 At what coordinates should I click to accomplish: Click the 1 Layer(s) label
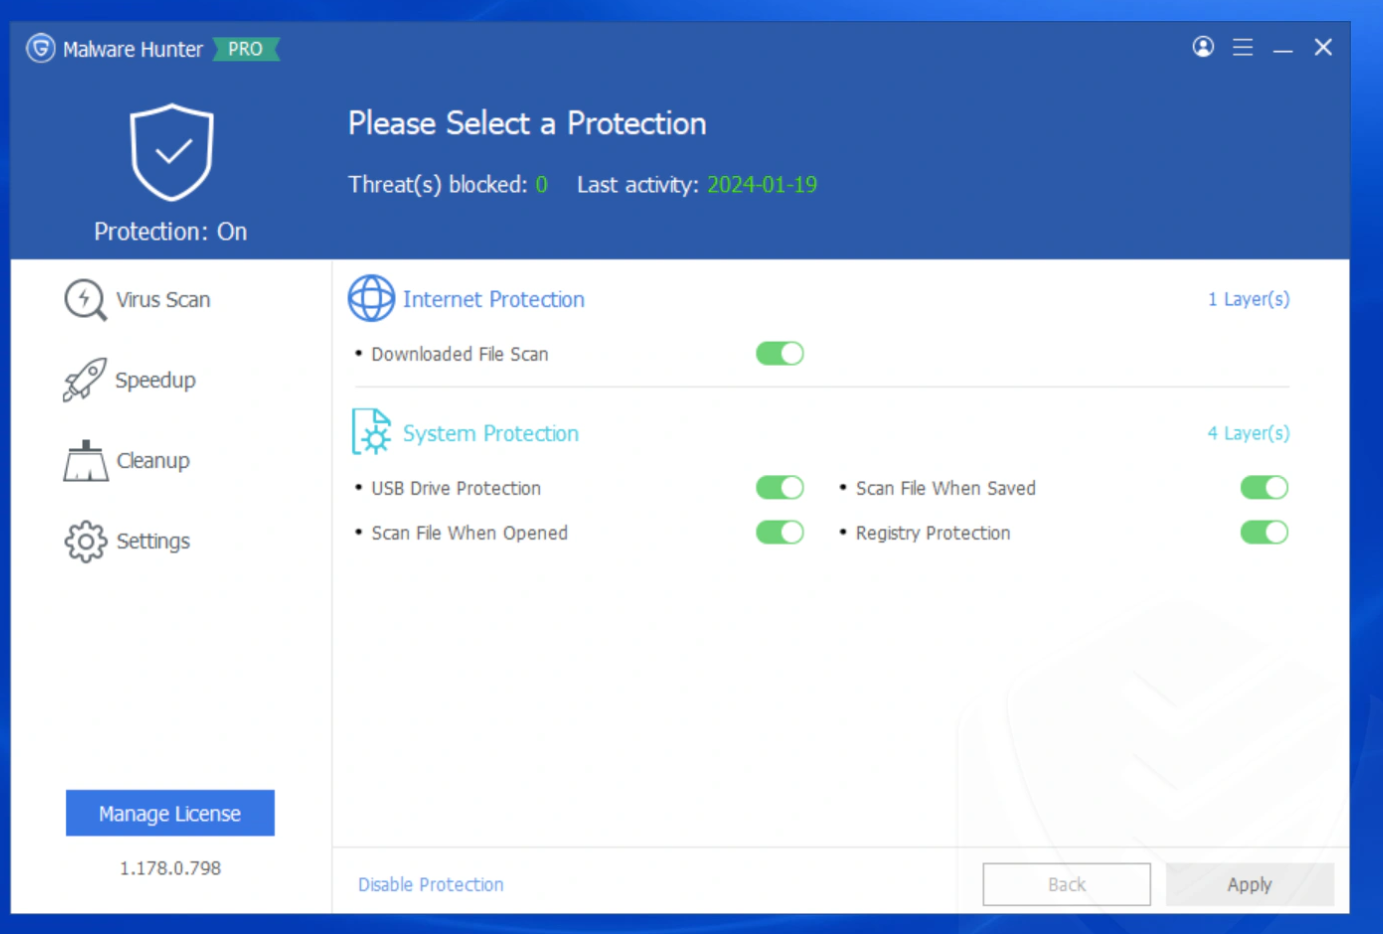click(1249, 299)
